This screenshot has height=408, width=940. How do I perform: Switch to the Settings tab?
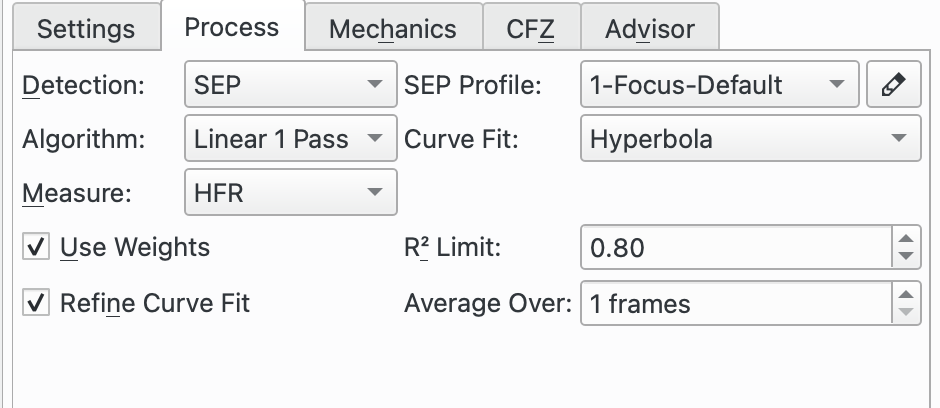pos(86,28)
